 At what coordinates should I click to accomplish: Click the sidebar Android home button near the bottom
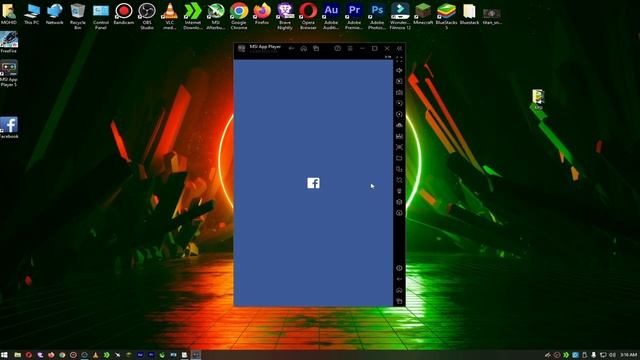[x=399, y=290]
